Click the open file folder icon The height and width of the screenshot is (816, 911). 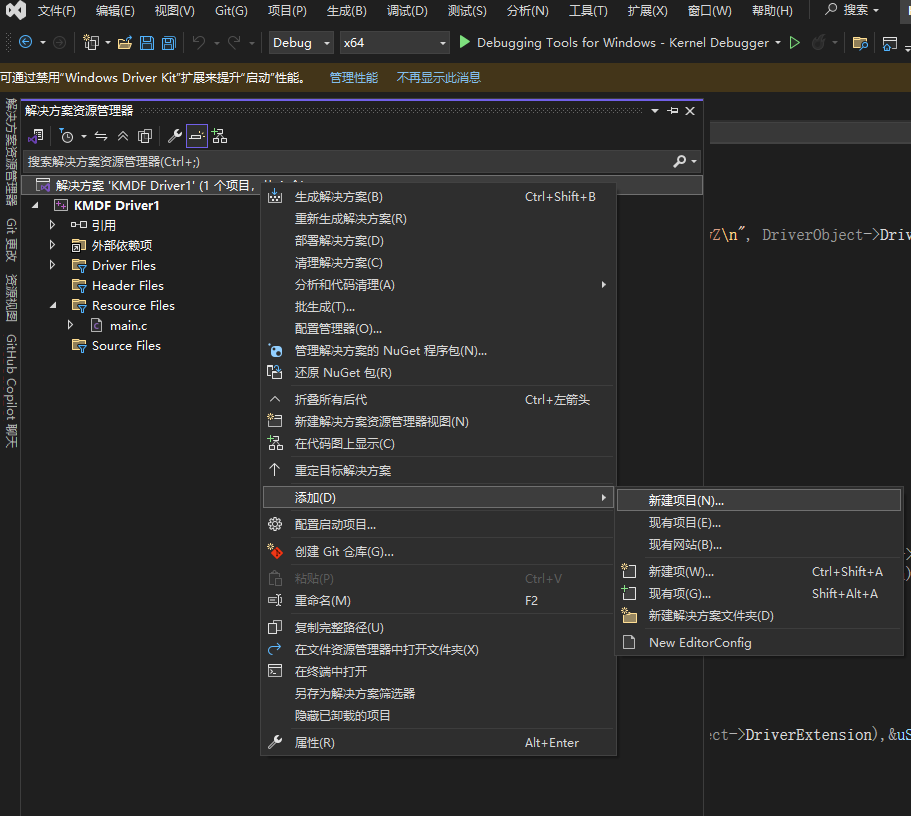click(x=125, y=42)
